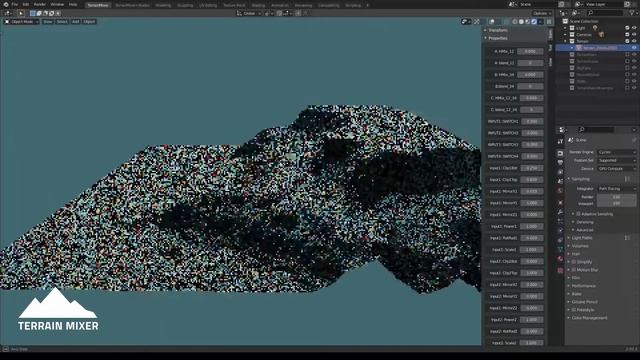Screen dimensions: 640x360
Task: Enable the Freestyle checkbox
Action: (574, 310)
